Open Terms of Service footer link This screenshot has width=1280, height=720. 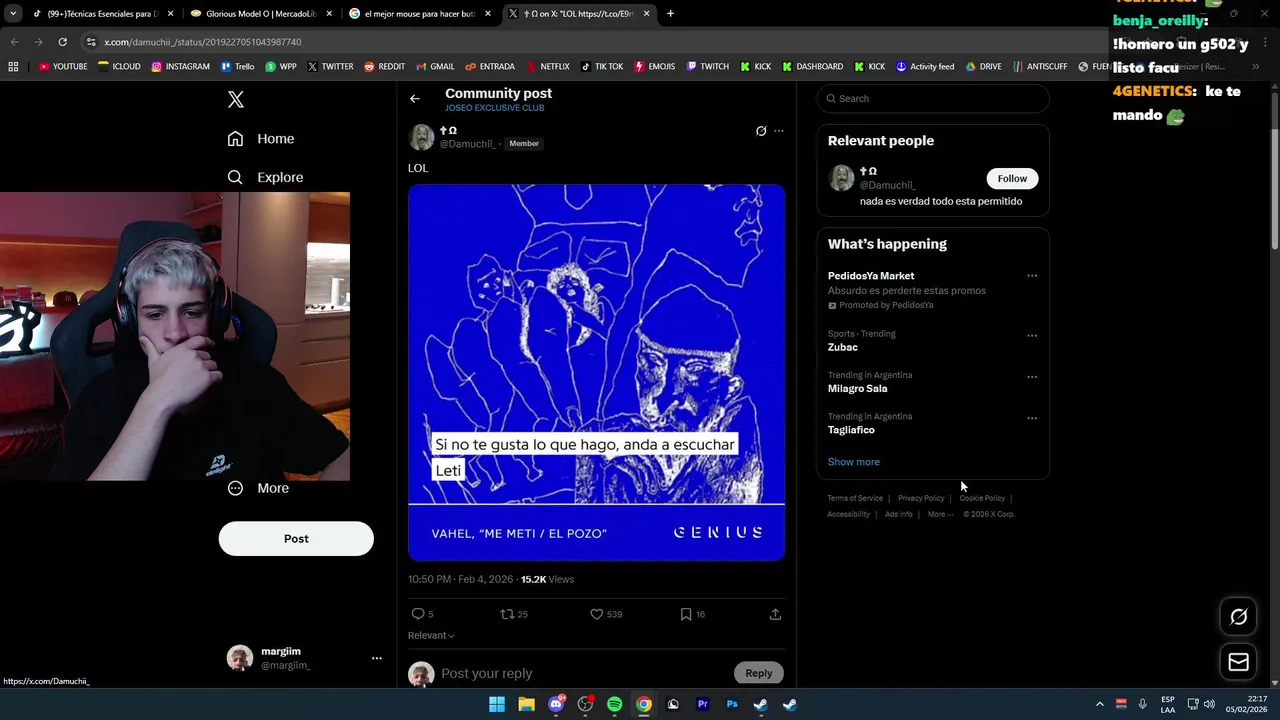(855, 498)
